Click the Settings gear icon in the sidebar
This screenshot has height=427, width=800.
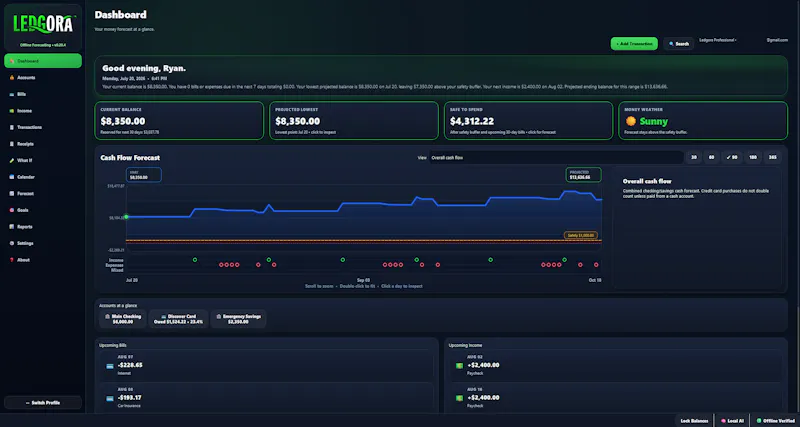tap(11, 243)
